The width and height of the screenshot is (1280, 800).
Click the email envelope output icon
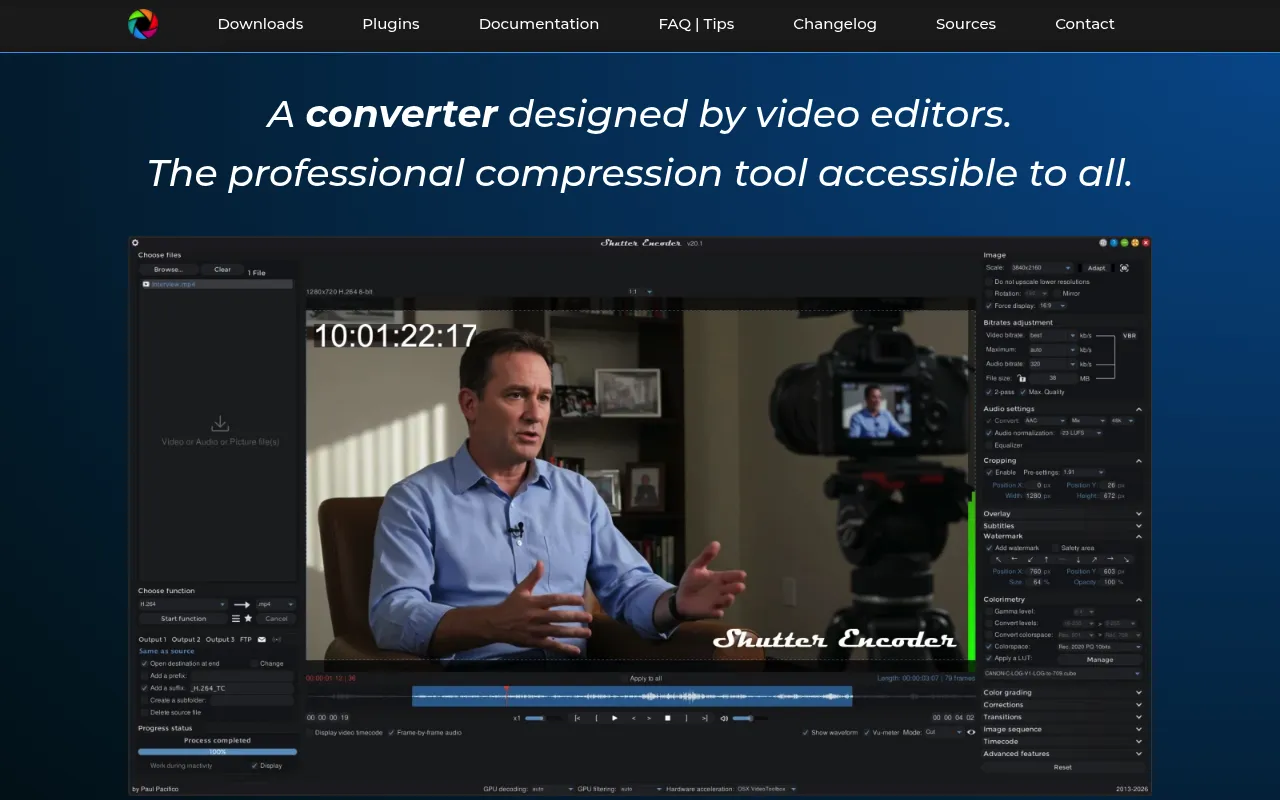point(262,639)
